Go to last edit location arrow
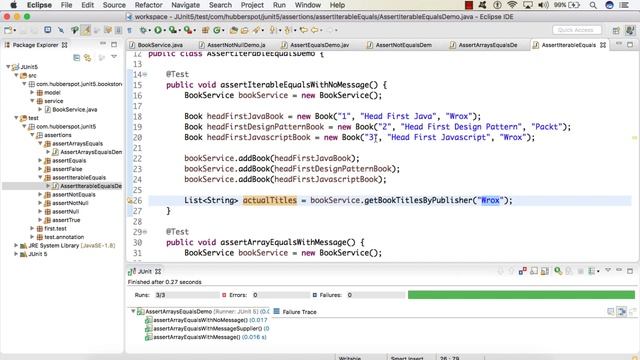 [x=303, y=30]
